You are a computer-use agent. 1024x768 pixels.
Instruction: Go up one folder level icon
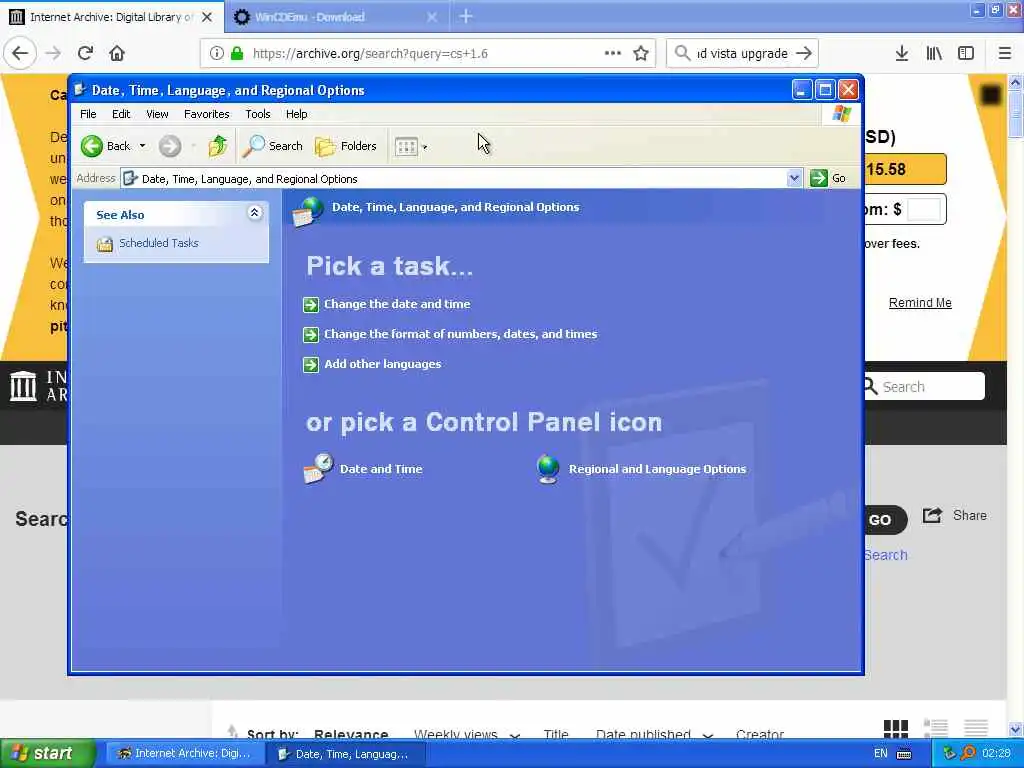217,146
